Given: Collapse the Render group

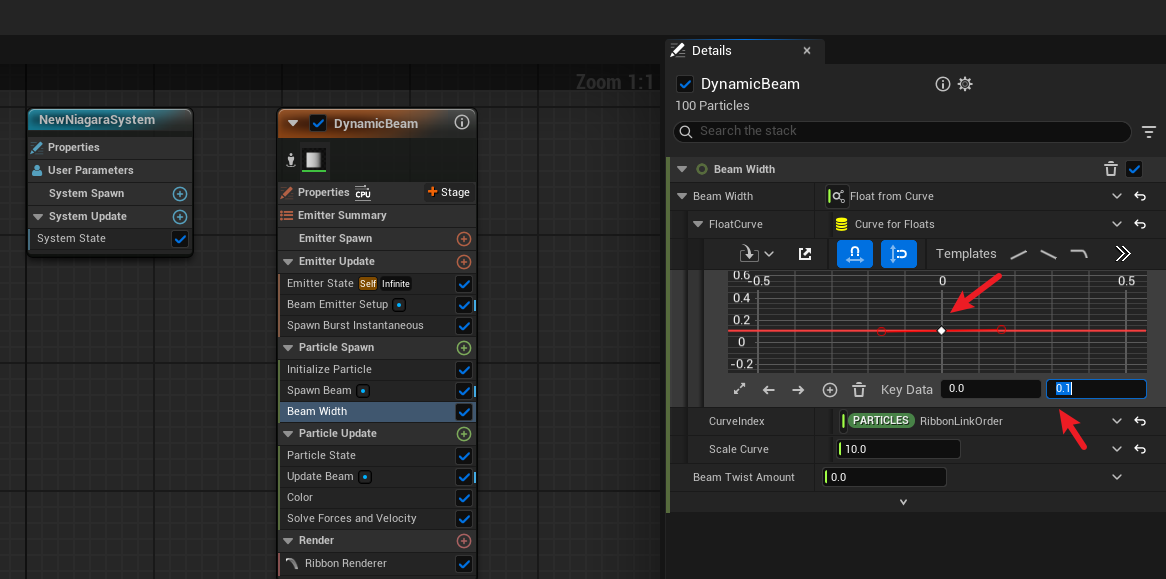Looking at the screenshot, I should pyautogui.click(x=289, y=540).
